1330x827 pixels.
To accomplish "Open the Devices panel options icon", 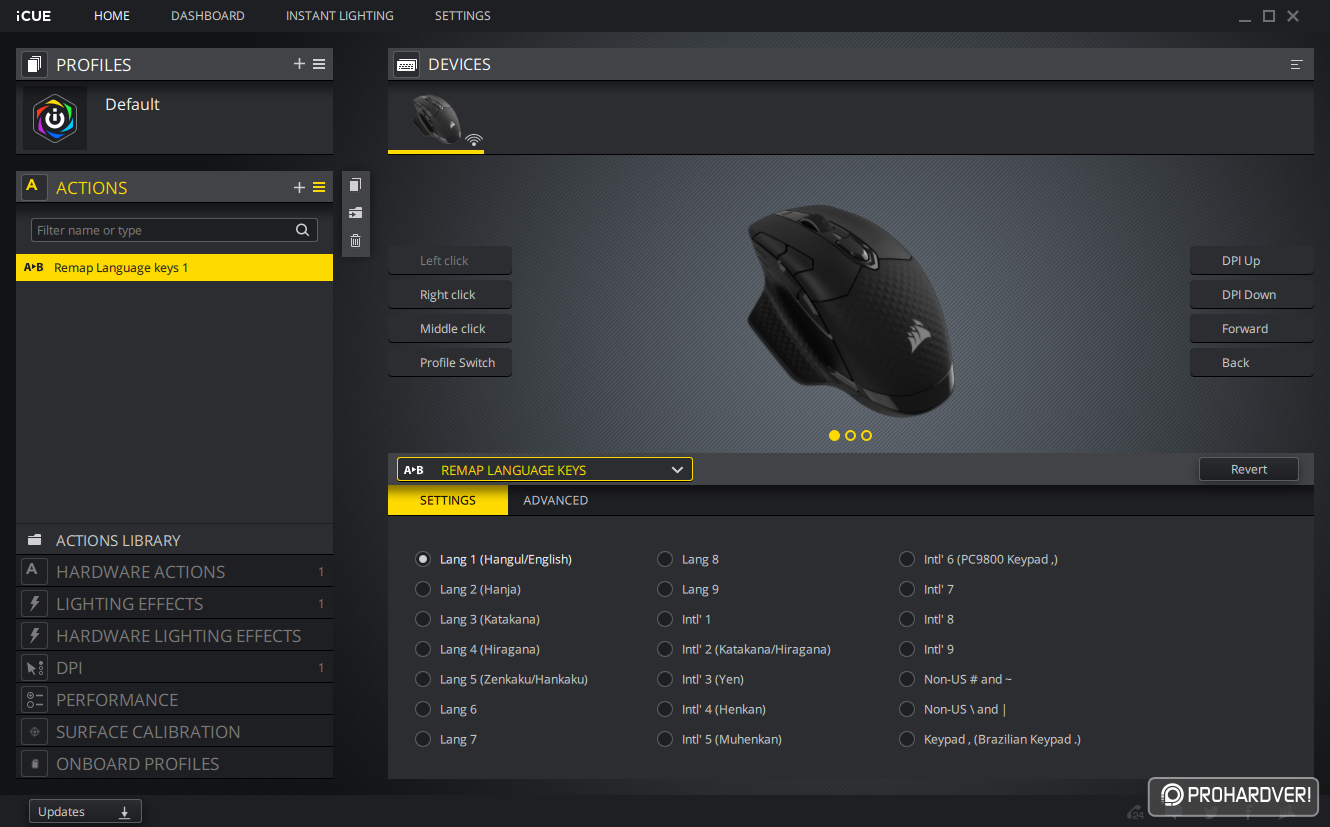I will 1297,64.
